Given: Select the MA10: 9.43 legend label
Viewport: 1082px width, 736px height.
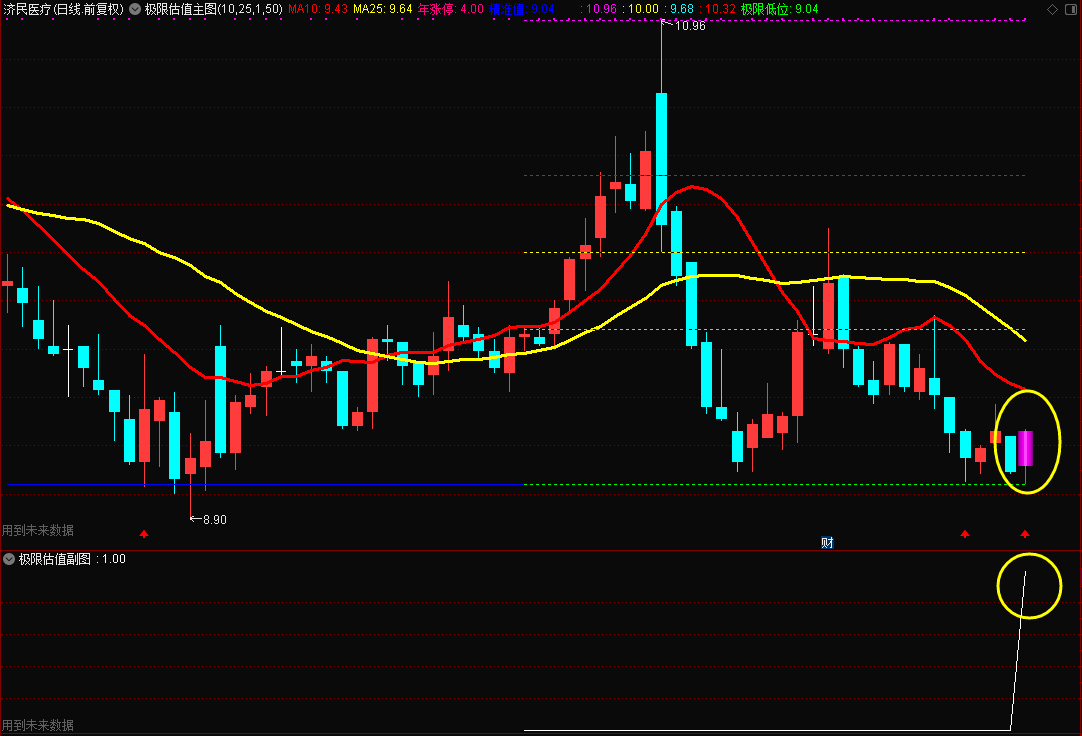Looking at the screenshot, I should (x=318, y=10).
